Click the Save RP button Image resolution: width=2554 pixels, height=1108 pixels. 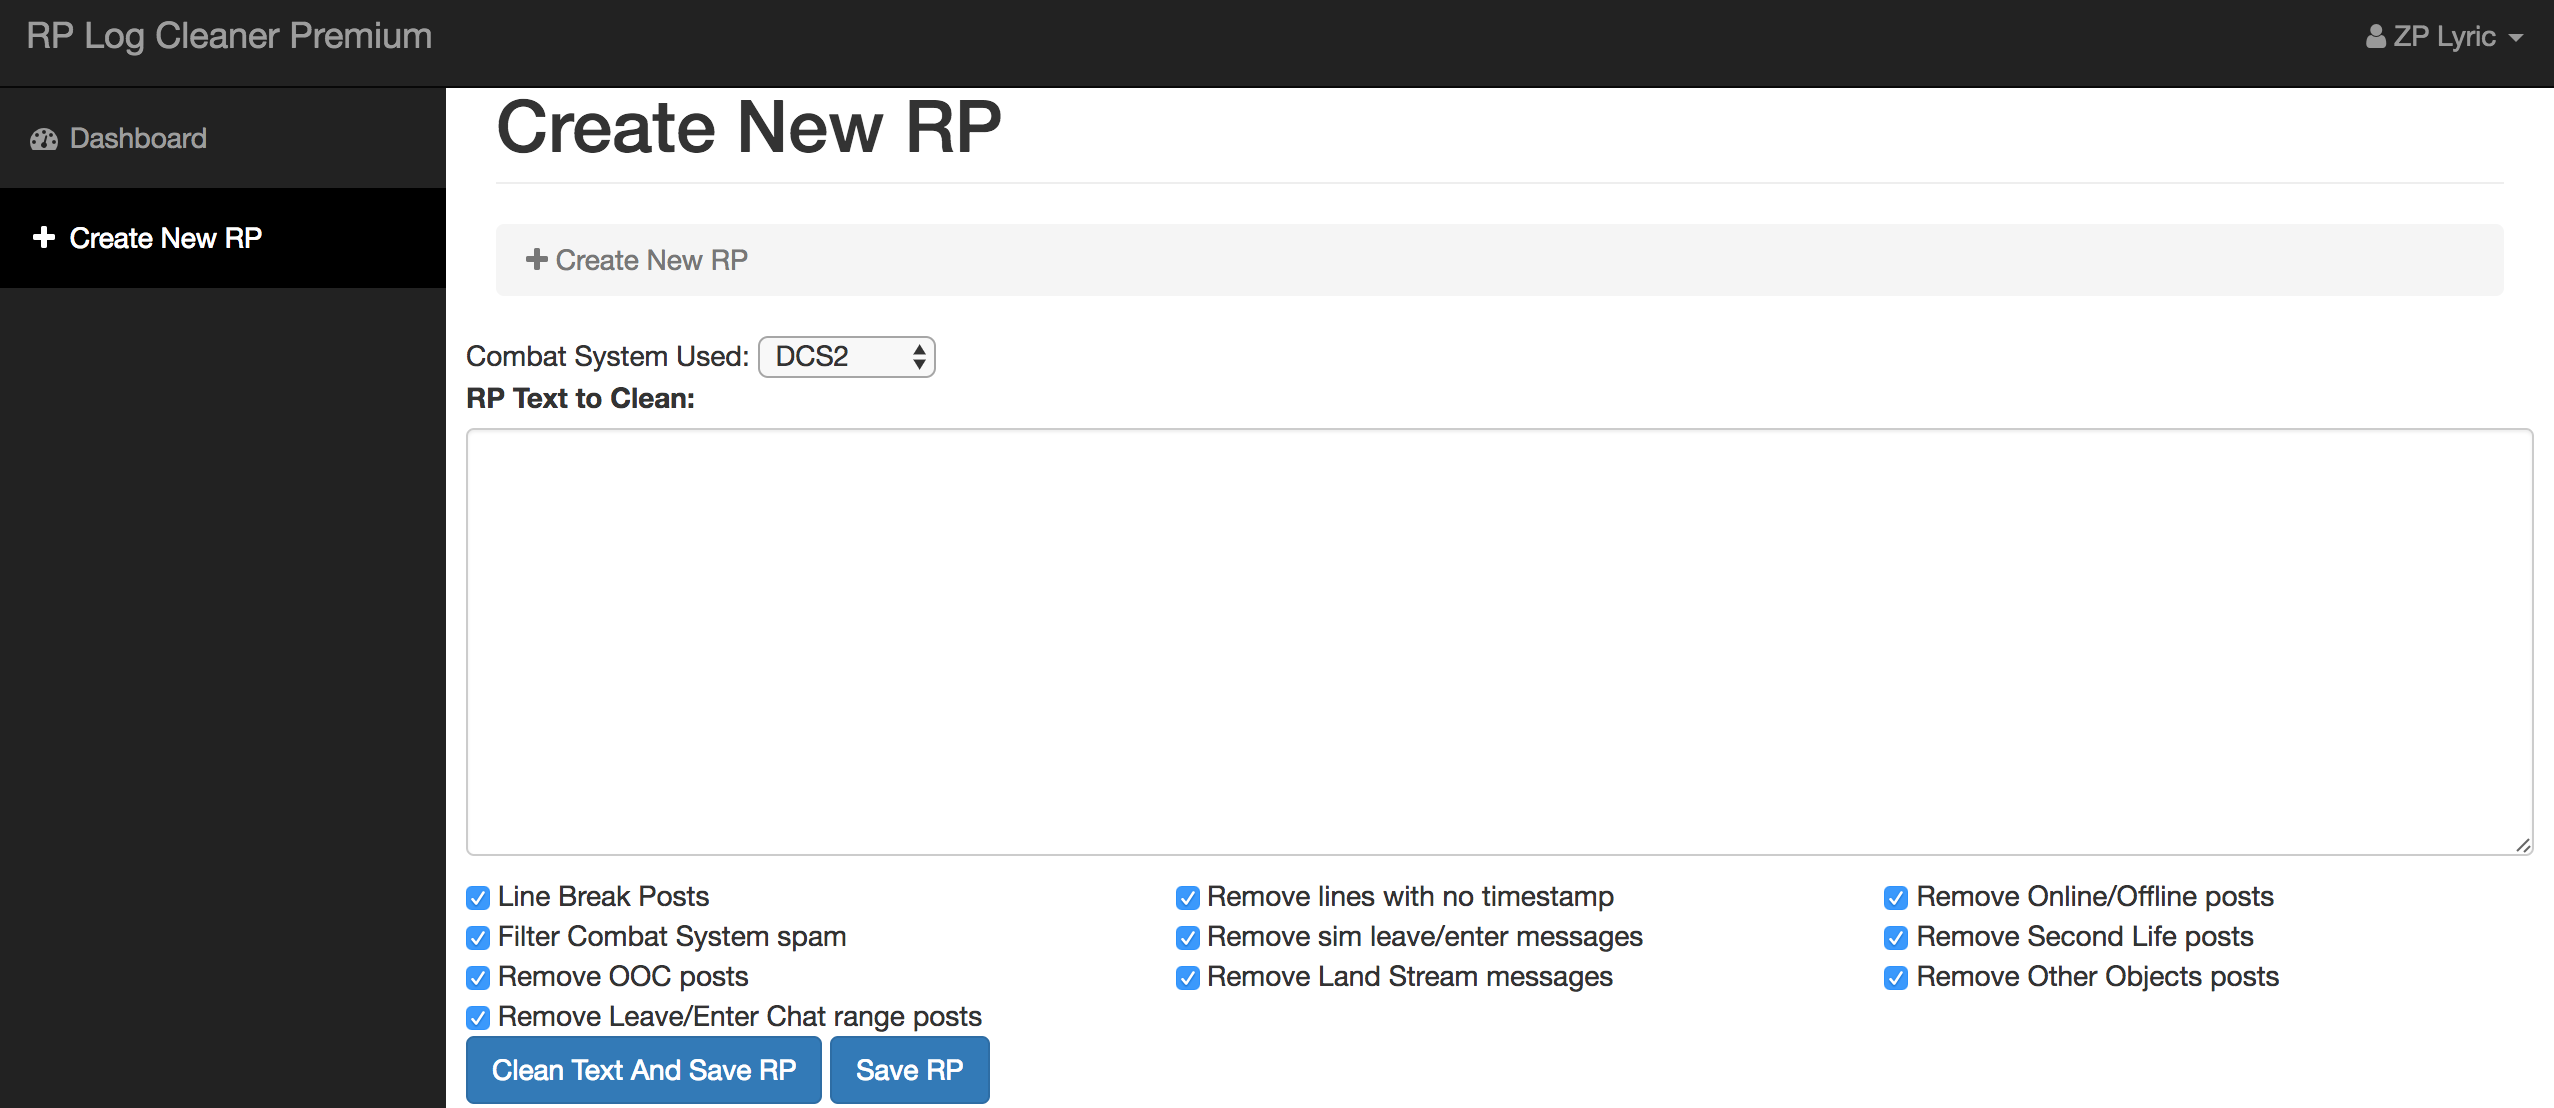pyautogui.click(x=910, y=1070)
